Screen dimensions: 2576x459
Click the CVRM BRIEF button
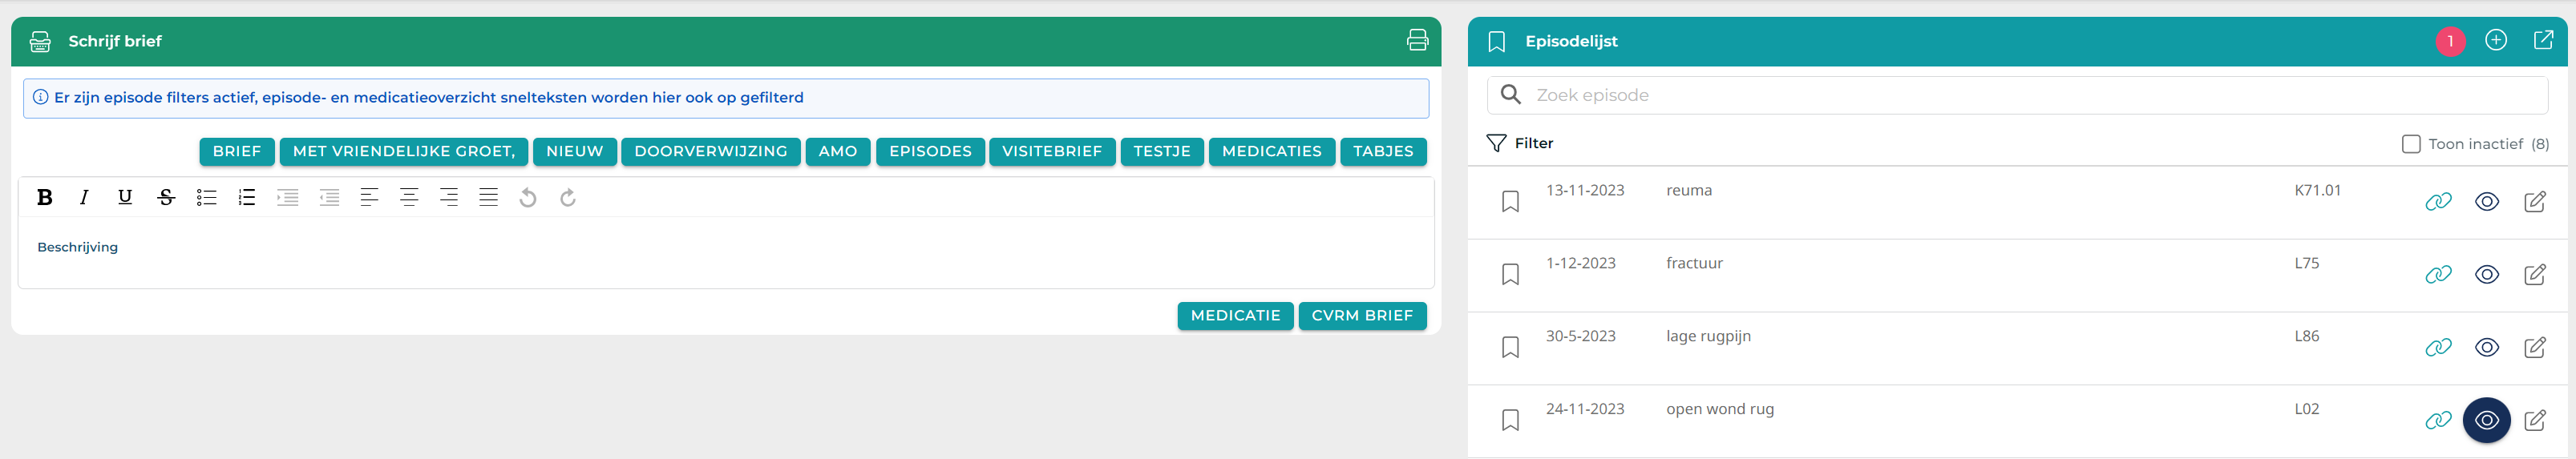click(1362, 316)
